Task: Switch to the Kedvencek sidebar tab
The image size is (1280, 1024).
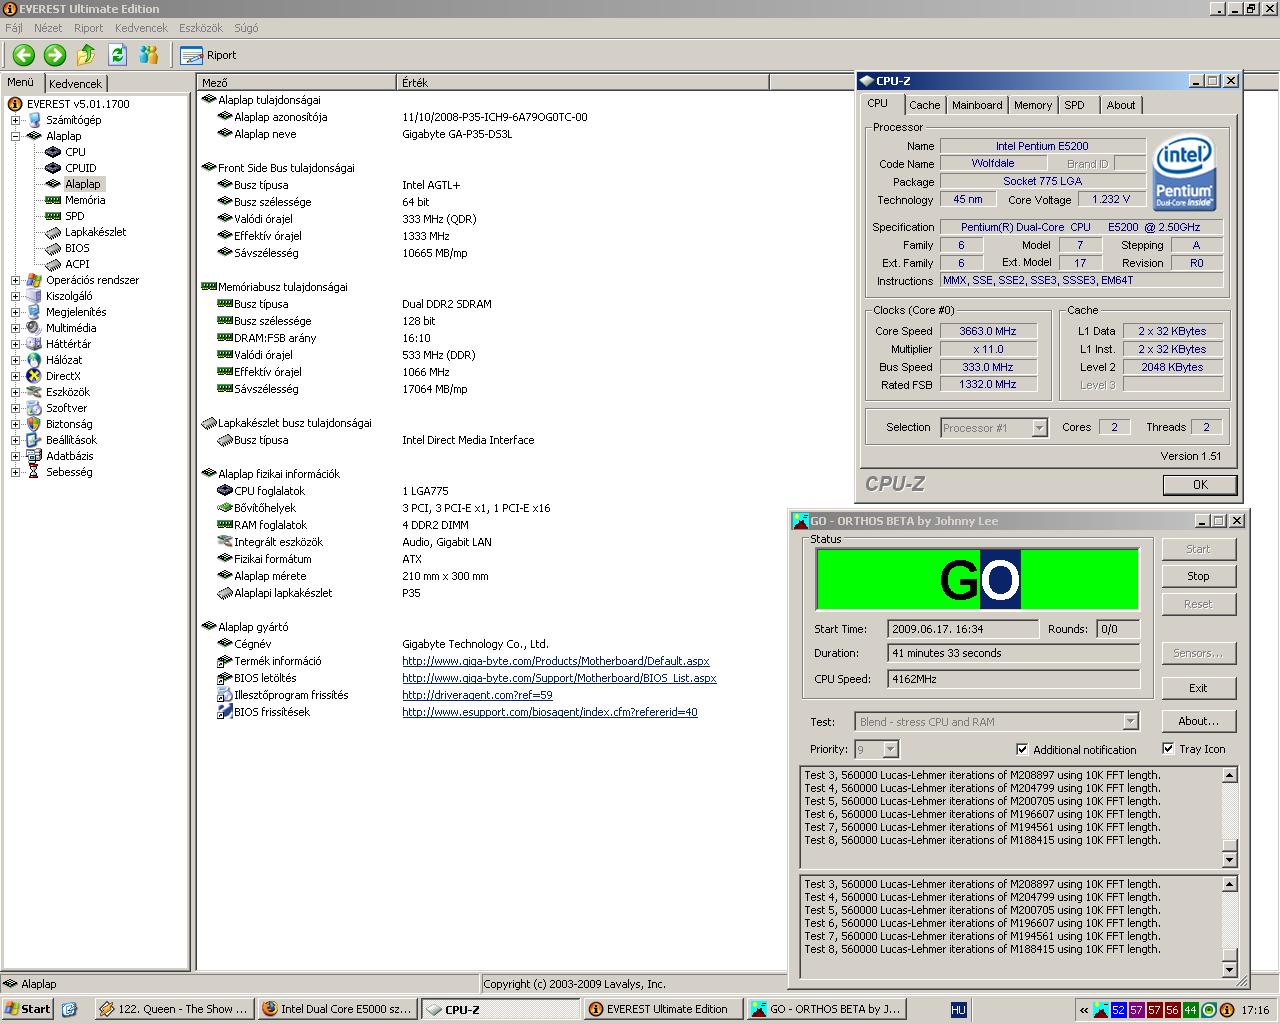Action: coord(75,84)
